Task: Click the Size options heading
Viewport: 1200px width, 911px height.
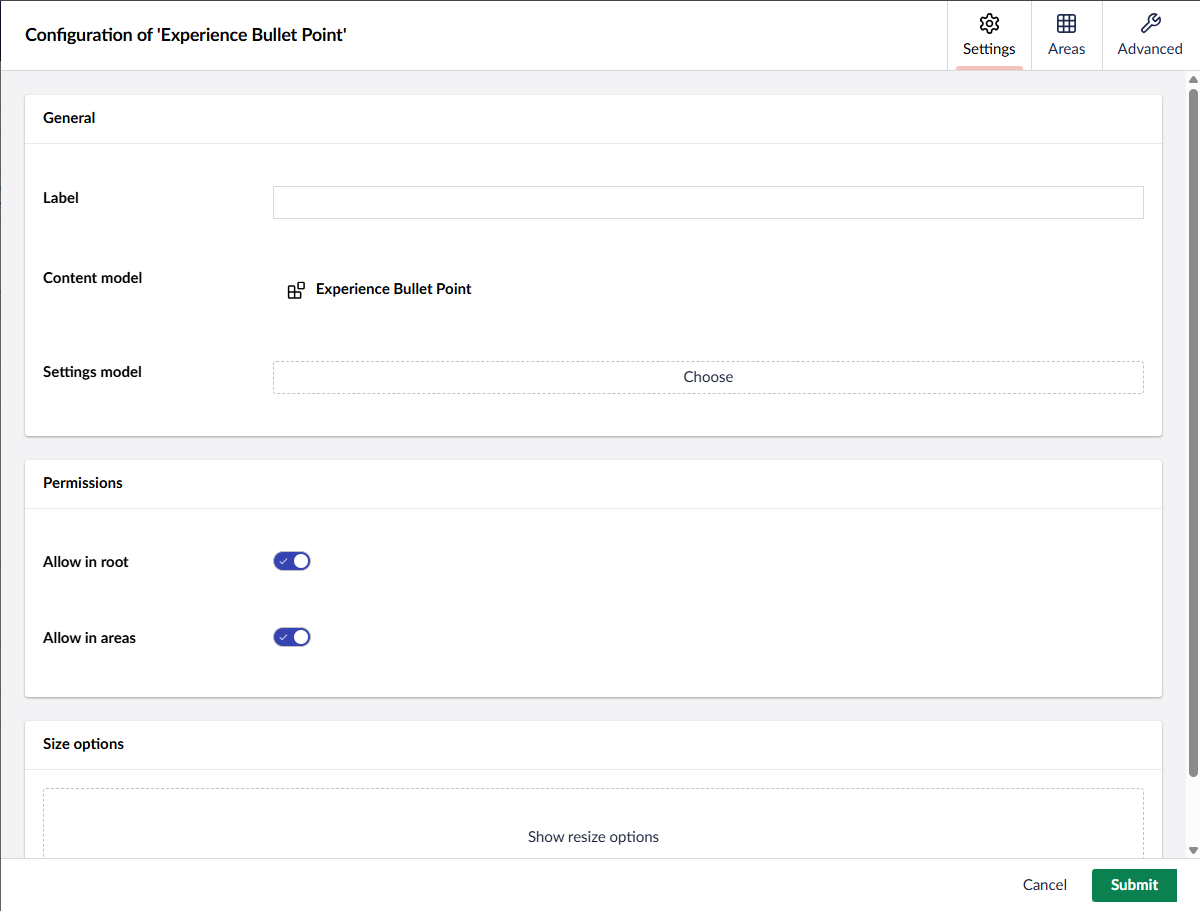Action: click(84, 744)
